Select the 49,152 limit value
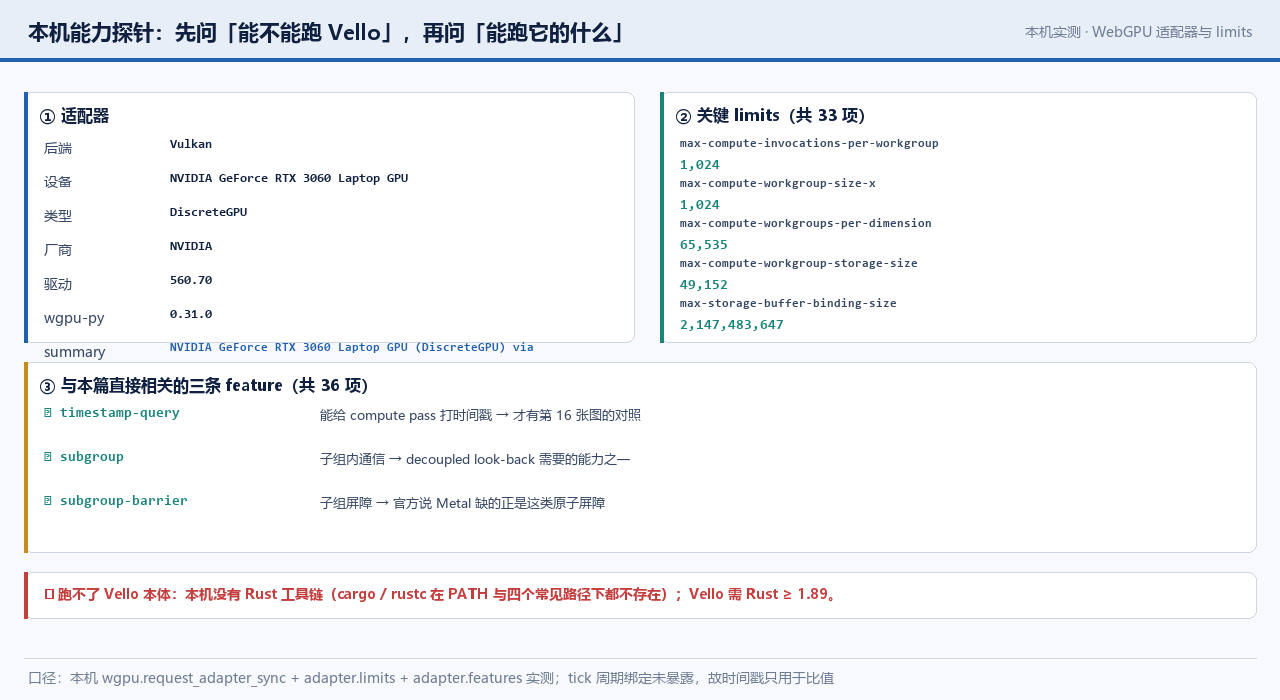The width and height of the screenshot is (1280, 700). (x=704, y=285)
